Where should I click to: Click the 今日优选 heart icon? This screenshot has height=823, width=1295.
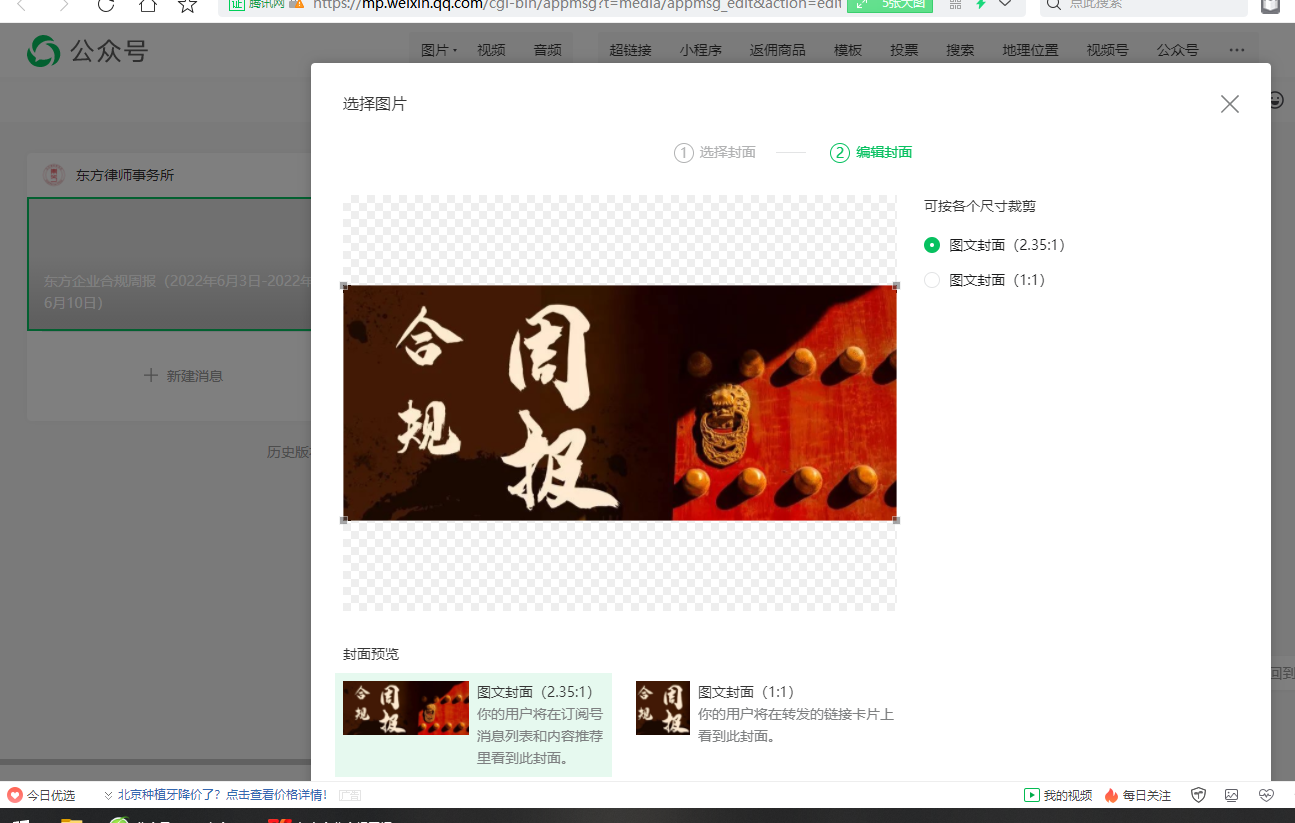pos(14,795)
